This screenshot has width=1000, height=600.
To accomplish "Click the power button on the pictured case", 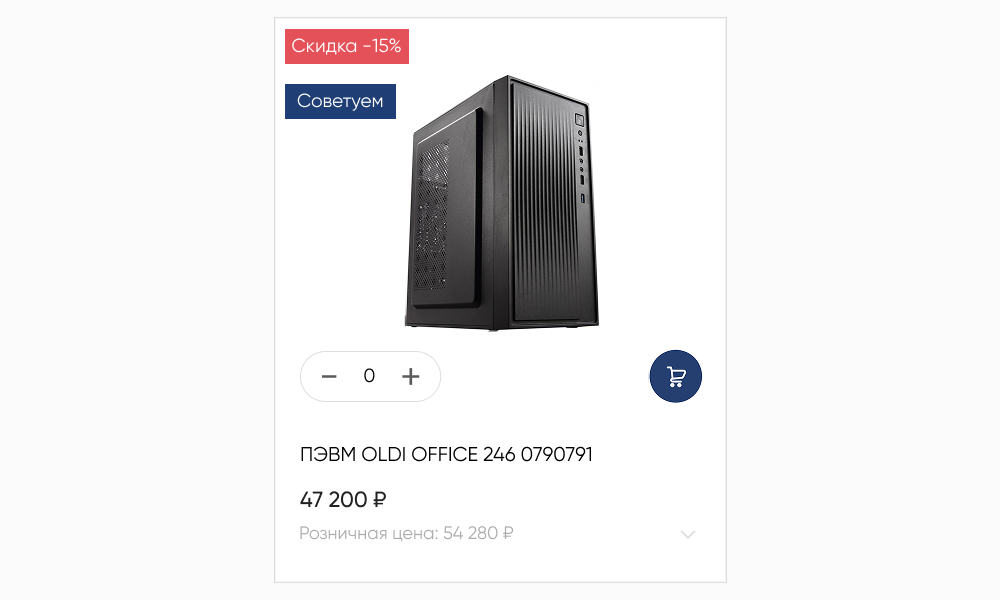I will click(580, 119).
